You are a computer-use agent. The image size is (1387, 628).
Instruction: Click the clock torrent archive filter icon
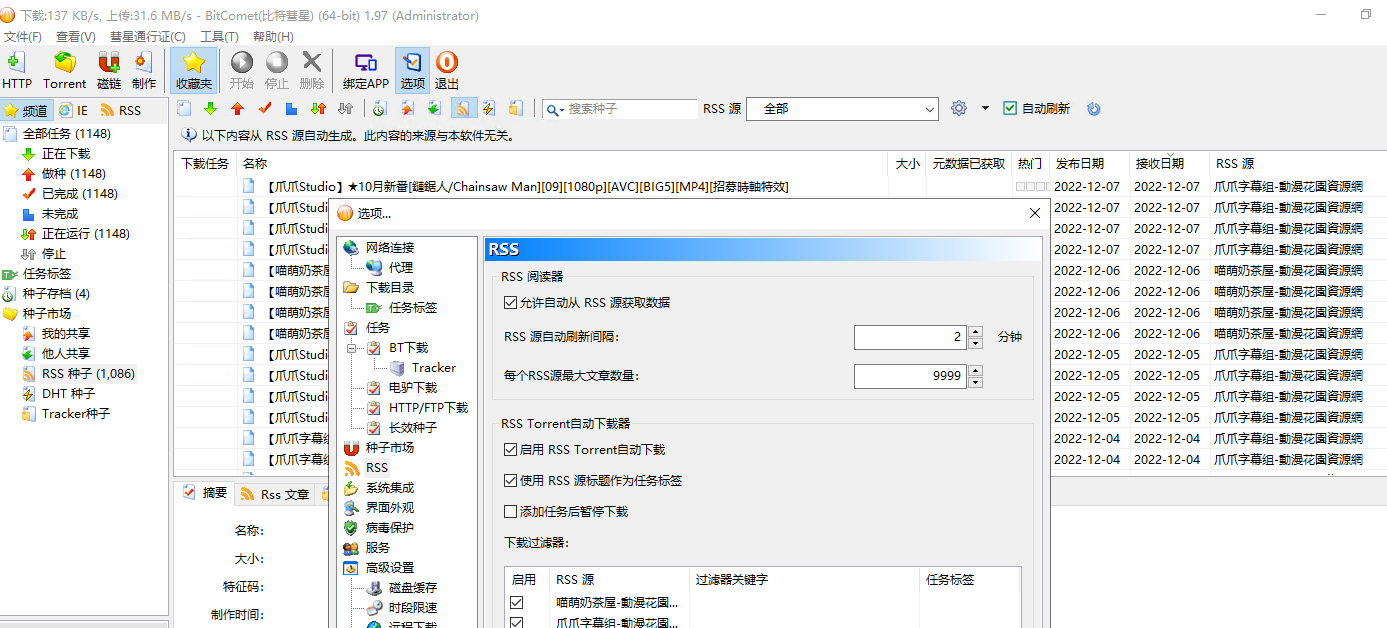tap(380, 108)
